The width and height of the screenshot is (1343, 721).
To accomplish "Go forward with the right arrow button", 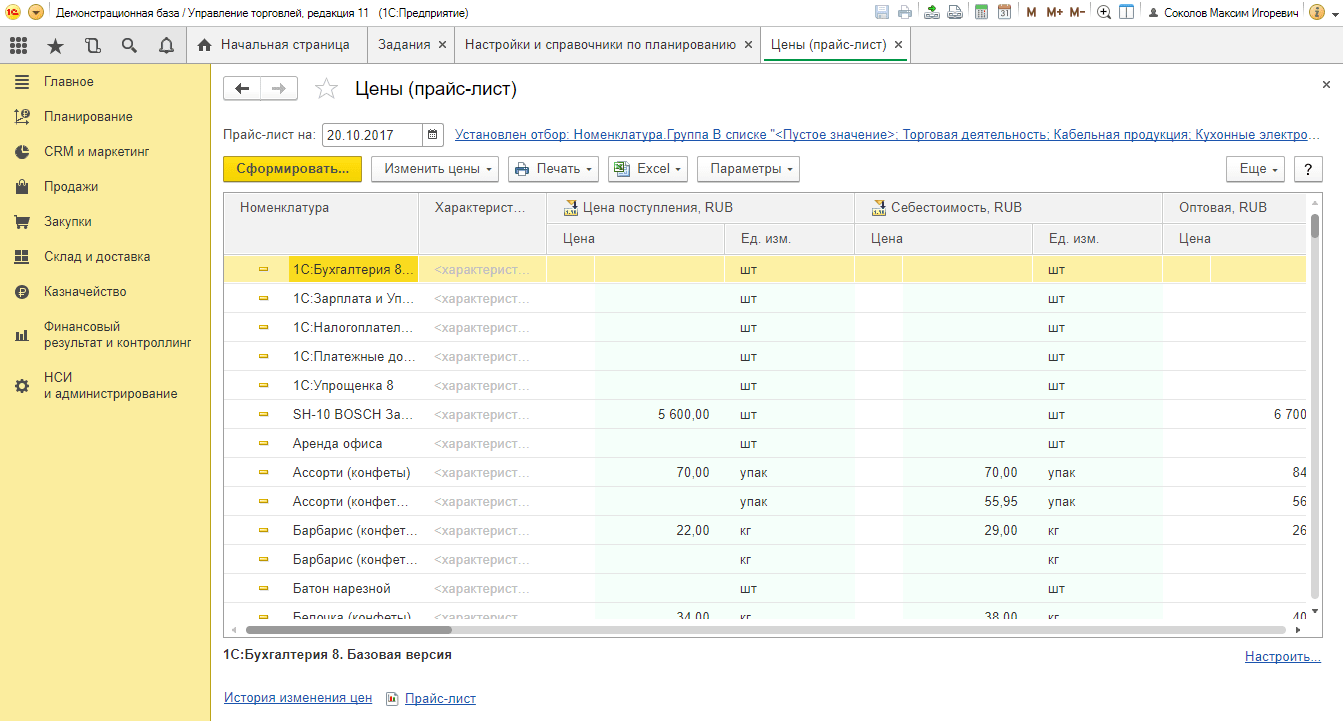I will (279, 89).
